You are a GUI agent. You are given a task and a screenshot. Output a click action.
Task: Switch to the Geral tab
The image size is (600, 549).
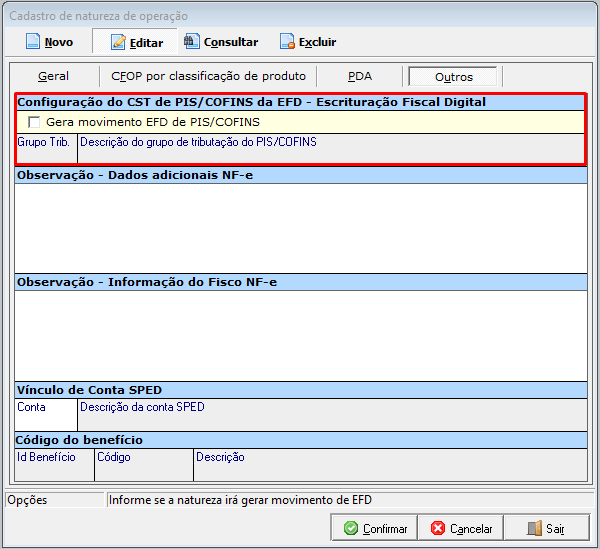[53, 76]
